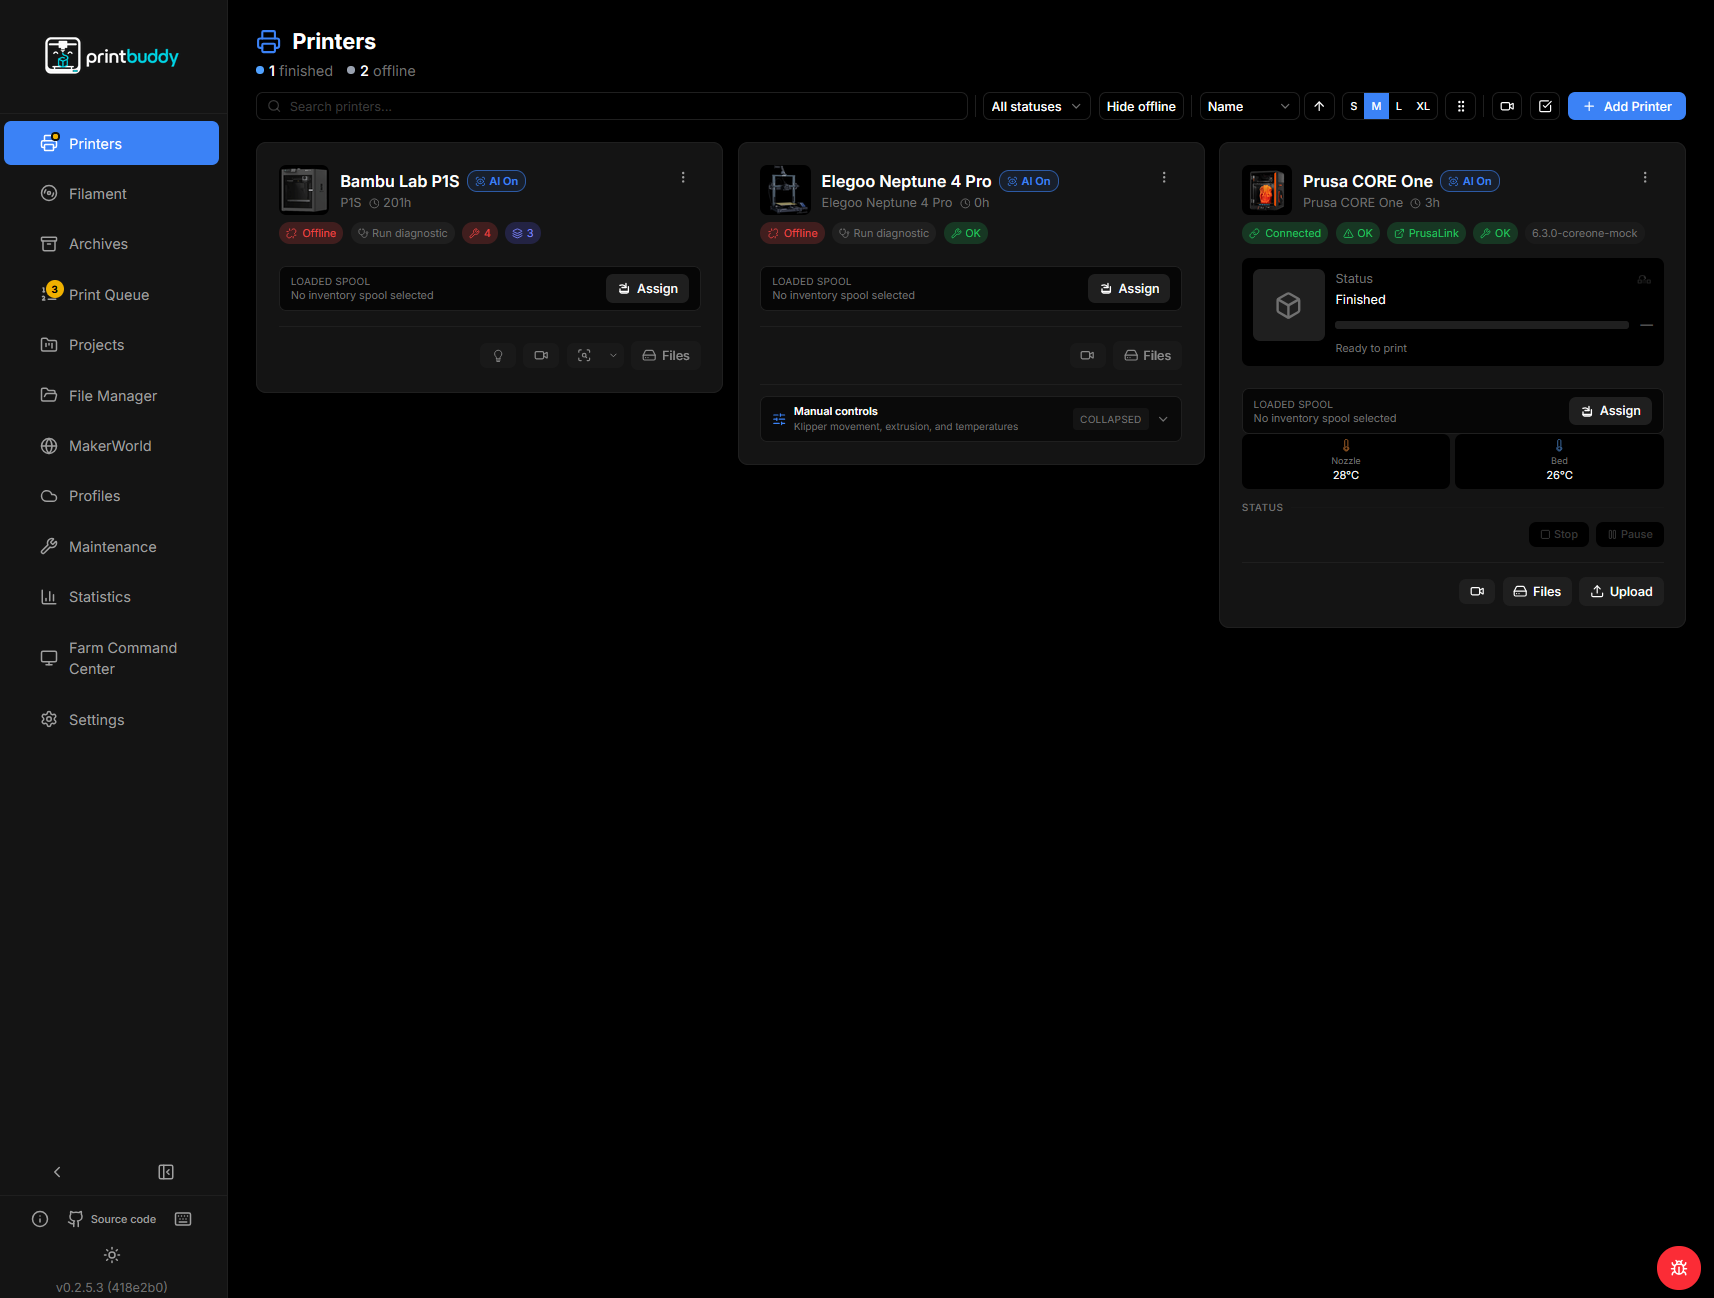The image size is (1714, 1298).
Task: Open the Elegoo Neptune 4 Pro kebab menu
Action: pyautogui.click(x=1164, y=177)
